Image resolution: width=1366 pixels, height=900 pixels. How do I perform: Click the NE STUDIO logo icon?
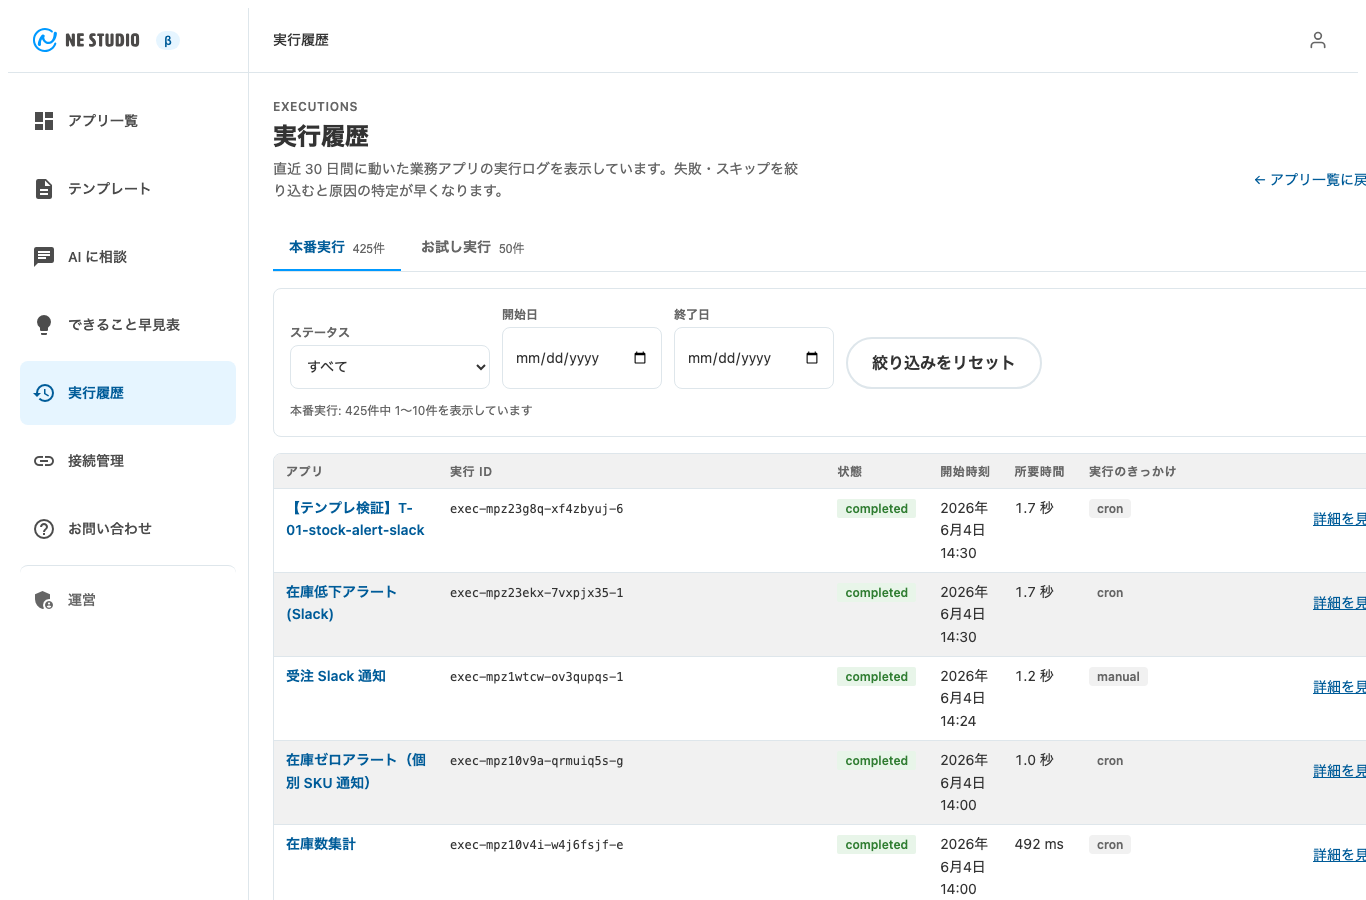(45, 40)
